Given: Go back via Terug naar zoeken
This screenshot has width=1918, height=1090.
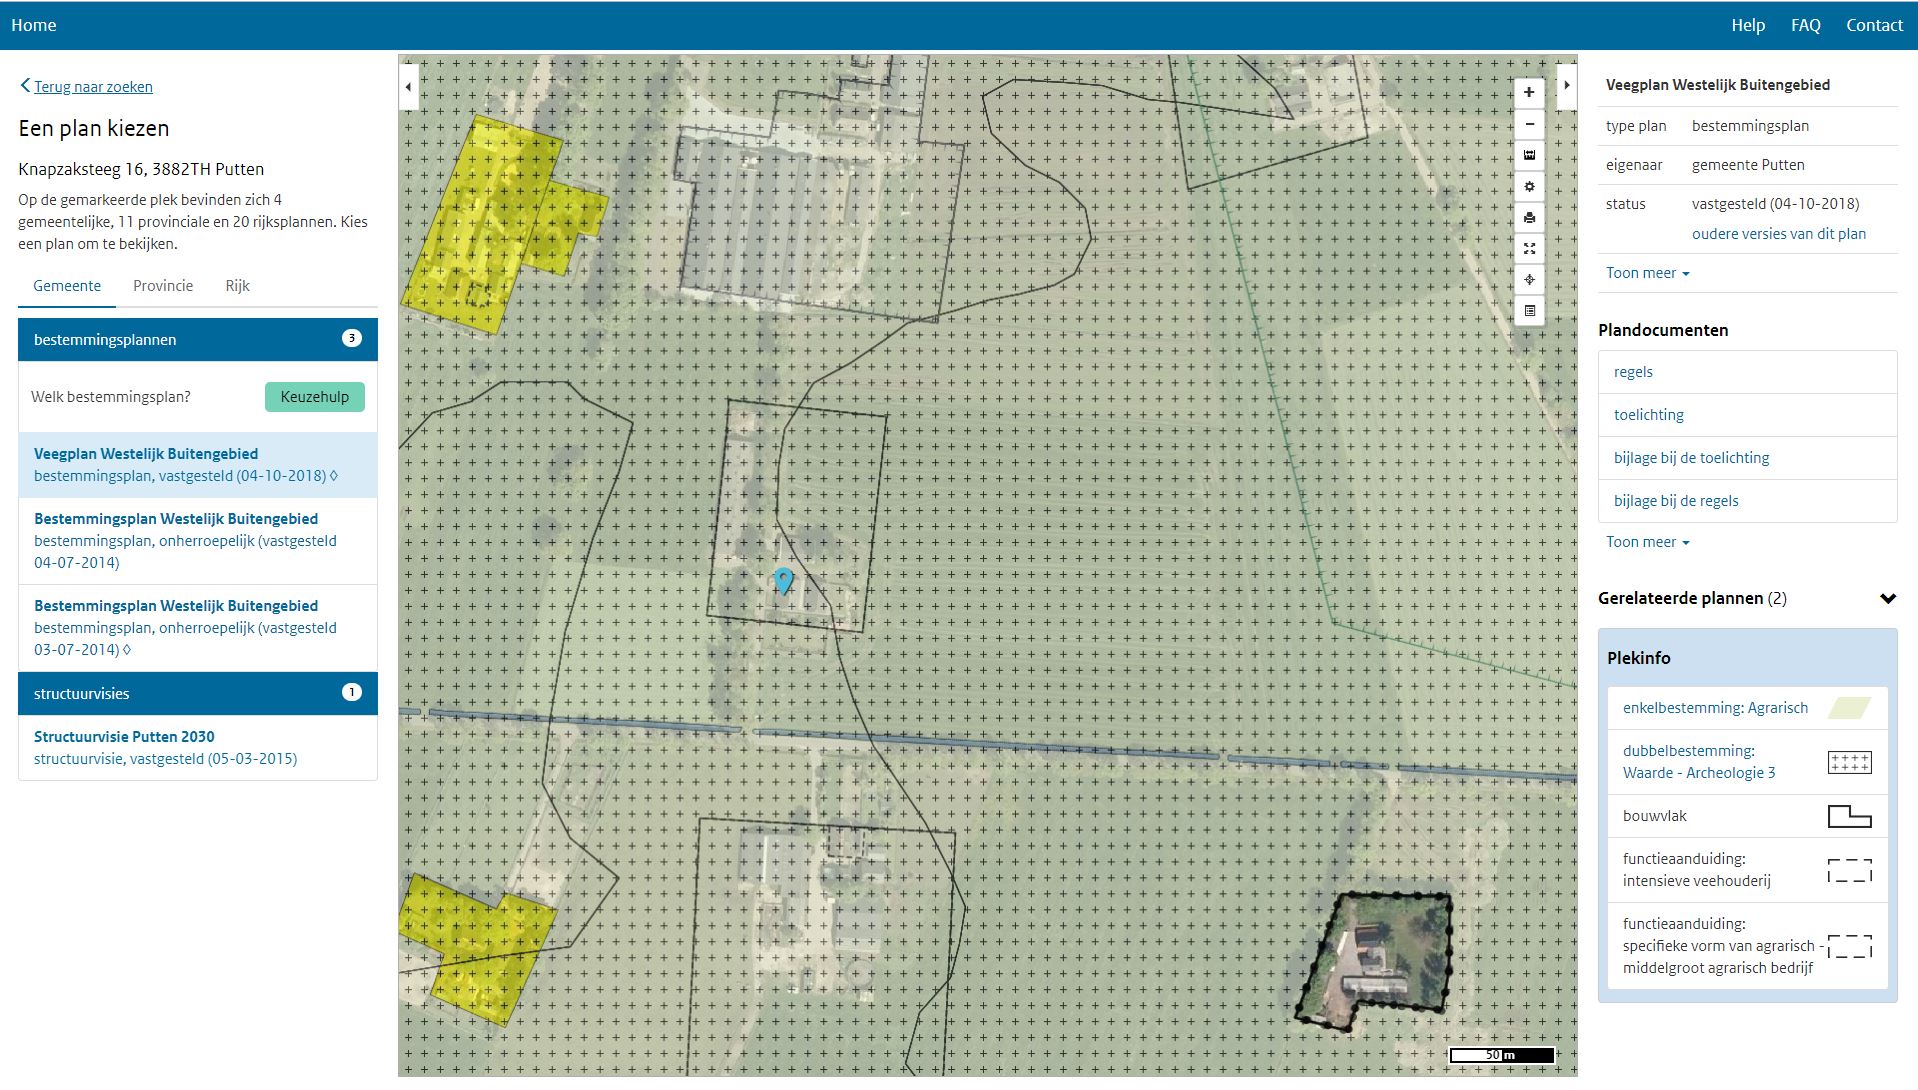Looking at the screenshot, I should click(93, 87).
